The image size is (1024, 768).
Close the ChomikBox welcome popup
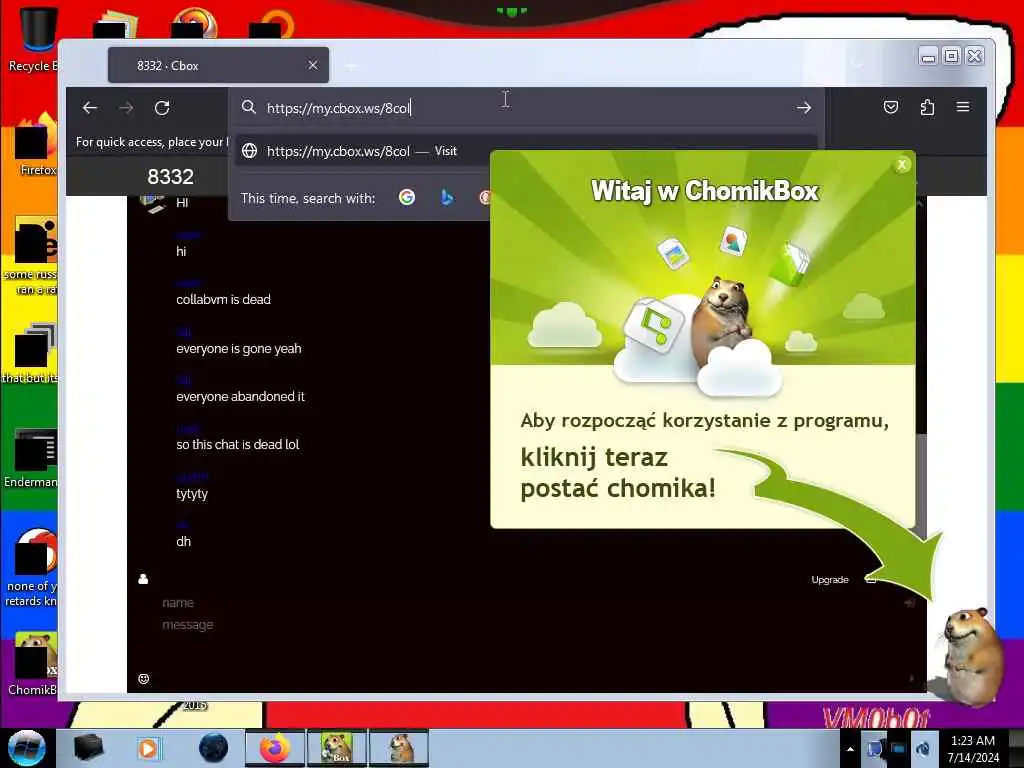click(x=902, y=165)
